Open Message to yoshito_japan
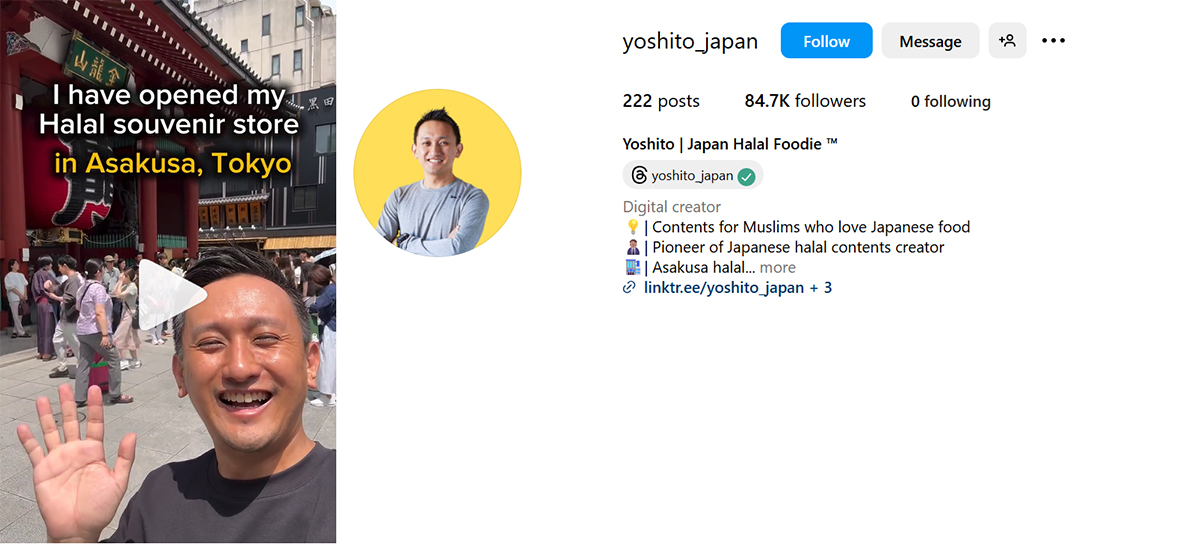Viewport: 1200px width, 544px height. [x=930, y=41]
